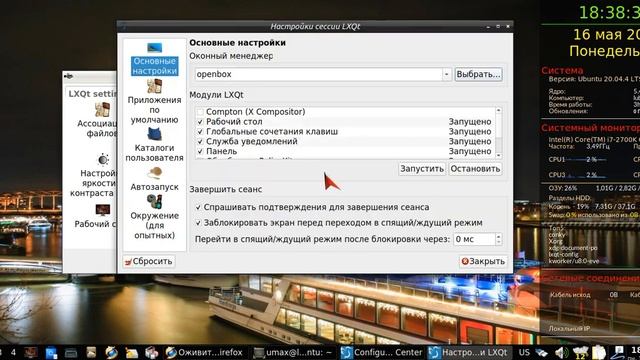
Task: Expand the window manager openbox dropdown
Action: click(447, 74)
